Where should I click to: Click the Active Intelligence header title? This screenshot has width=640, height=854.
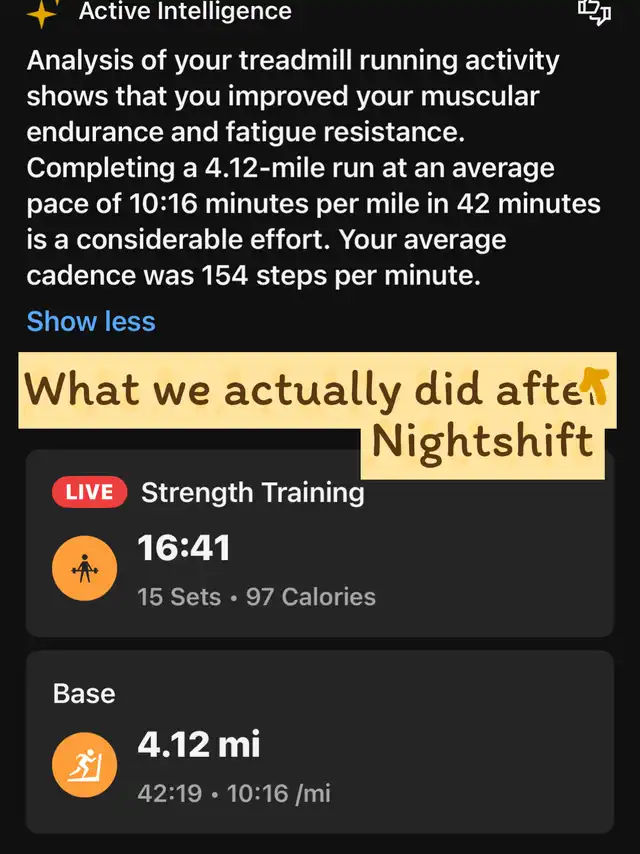point(185,13)
